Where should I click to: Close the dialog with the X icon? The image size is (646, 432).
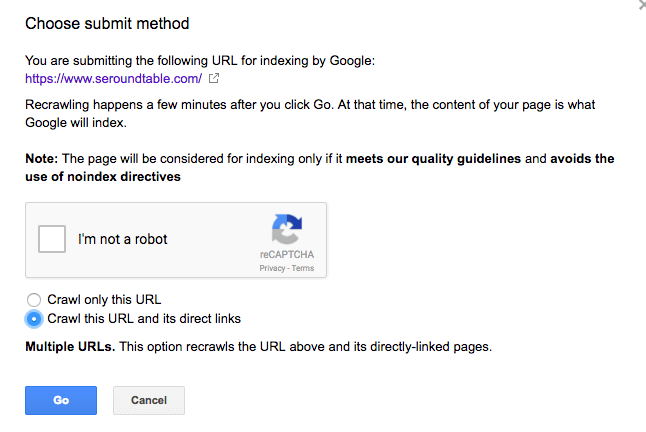pyautogui.click(x=641, y=5)
